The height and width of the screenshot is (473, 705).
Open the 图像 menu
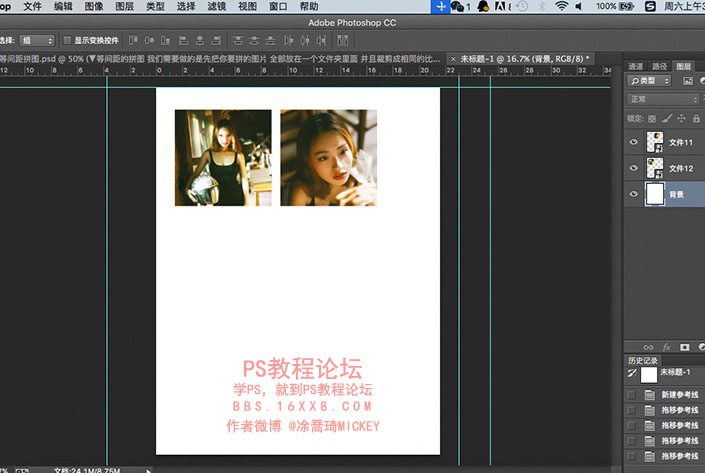pos(94,6)
